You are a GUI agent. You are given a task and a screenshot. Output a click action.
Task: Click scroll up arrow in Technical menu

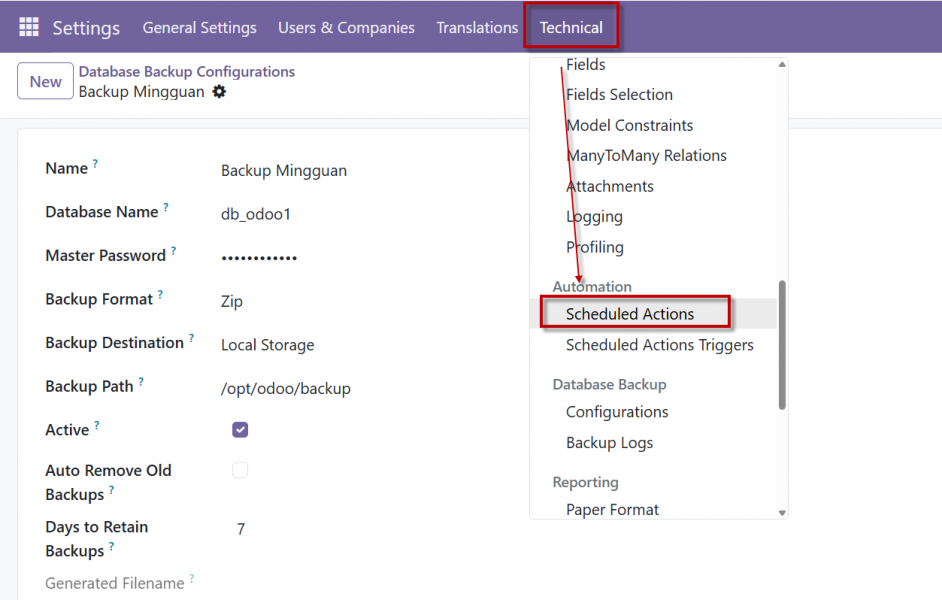click(782, 65)
